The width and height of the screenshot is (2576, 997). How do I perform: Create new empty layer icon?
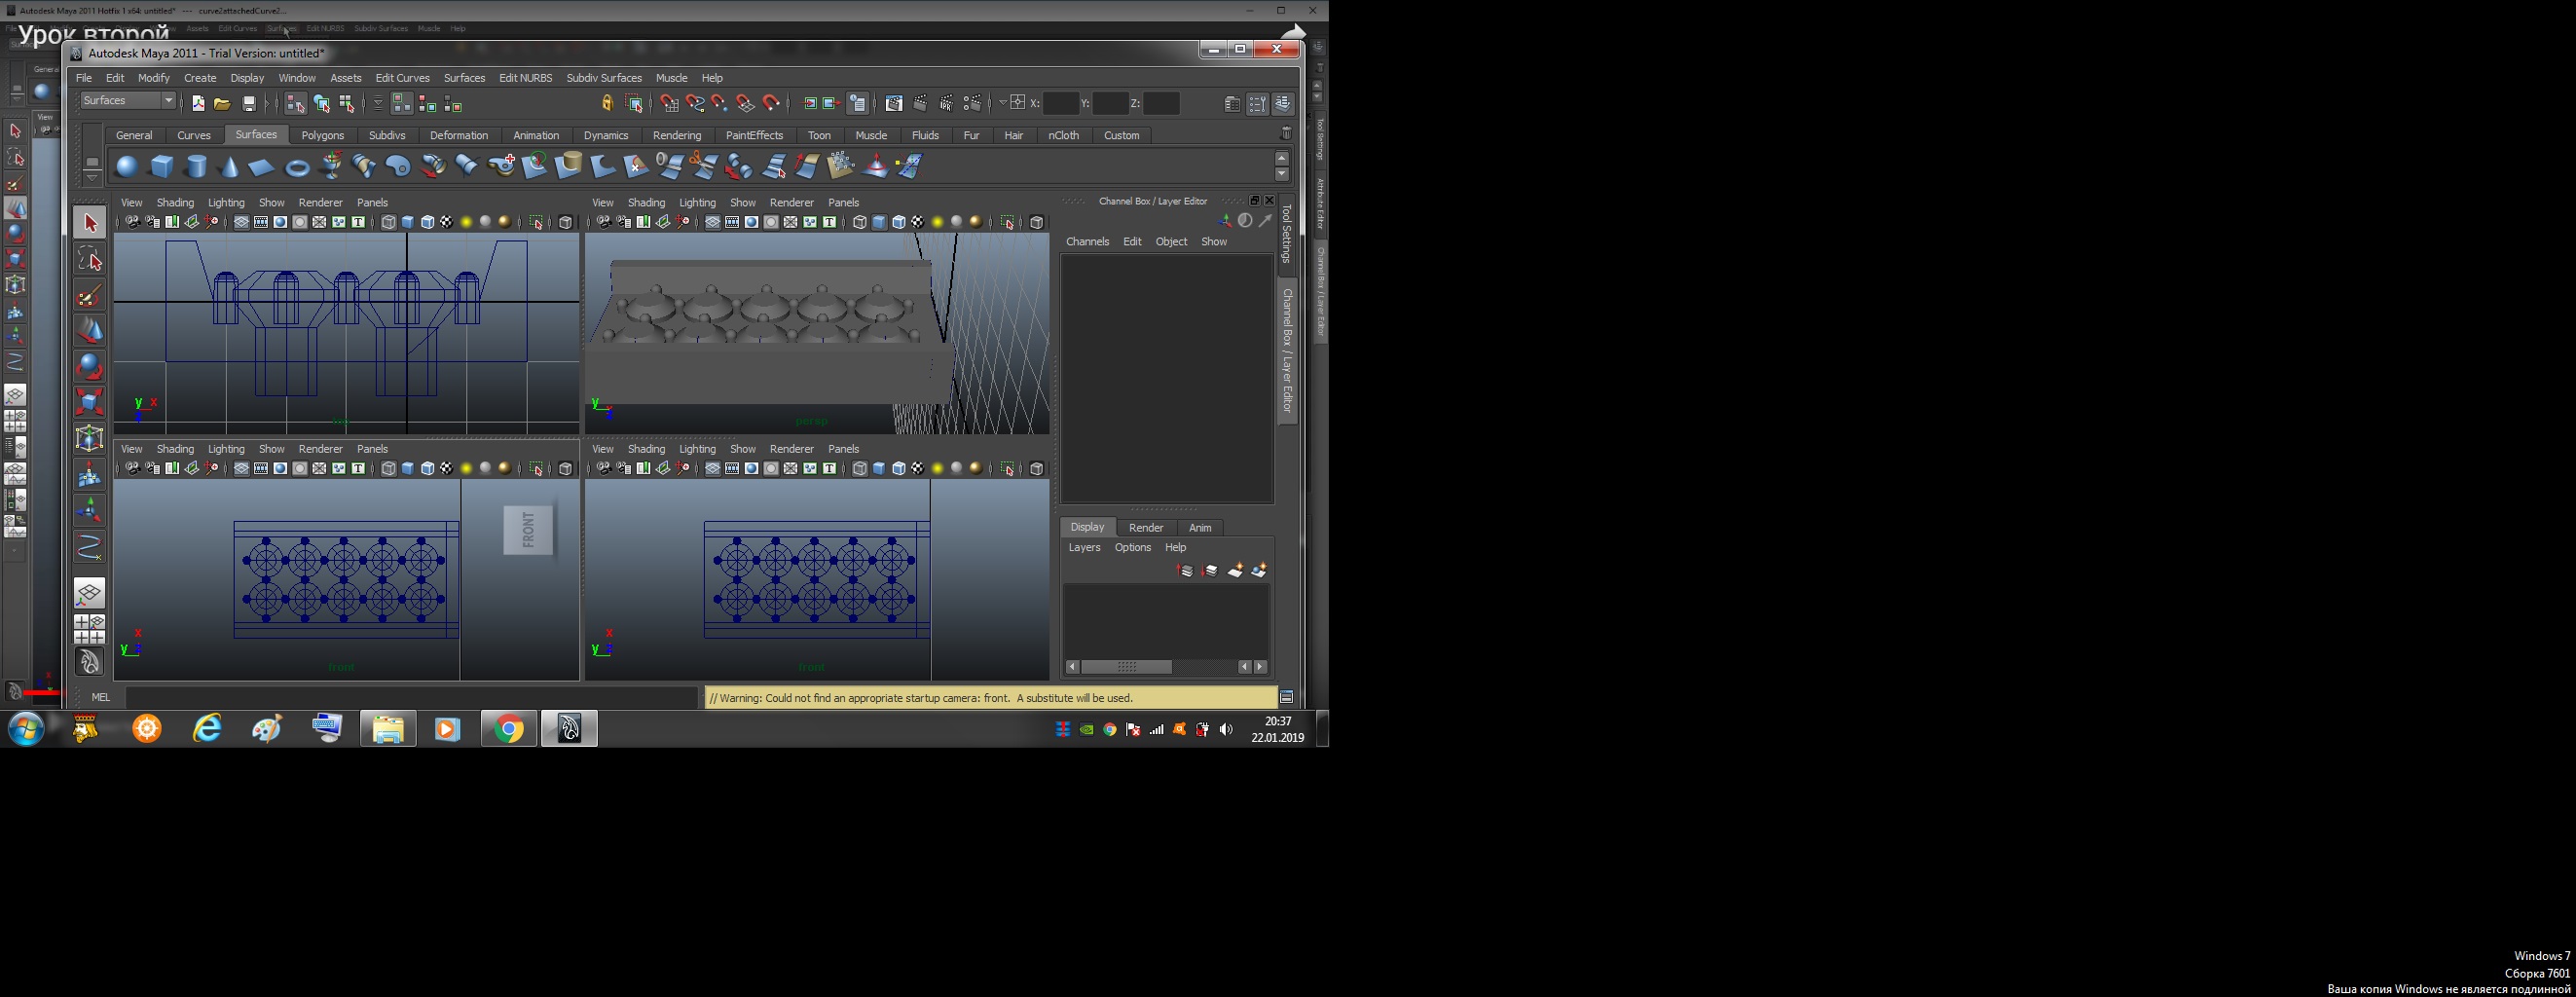pyautogui.click(x=1236, y=570)
